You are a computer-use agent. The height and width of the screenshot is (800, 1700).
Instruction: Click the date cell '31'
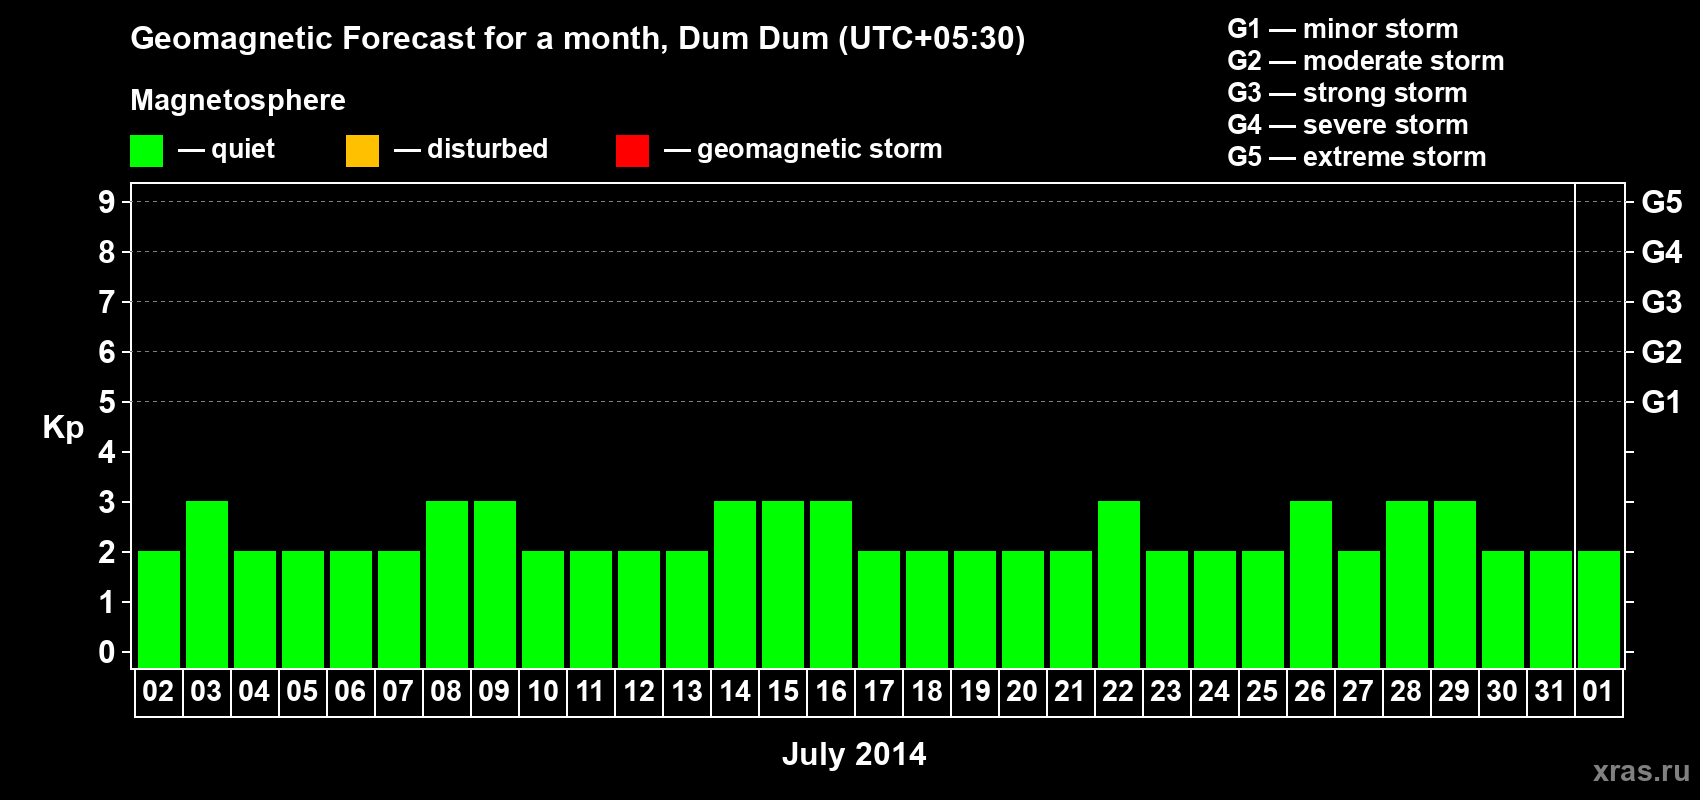click(1550, 692)
